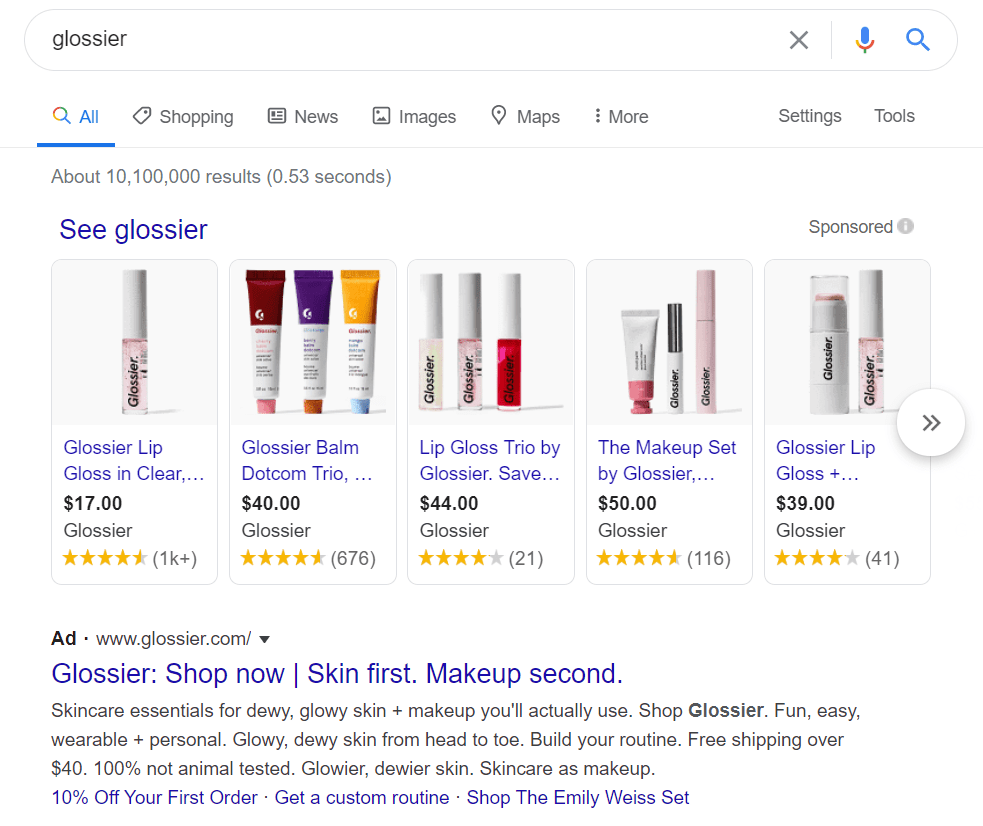Expand the ad URL dropdown arrow
Screen dimensions: 983x826
(265, 640)
